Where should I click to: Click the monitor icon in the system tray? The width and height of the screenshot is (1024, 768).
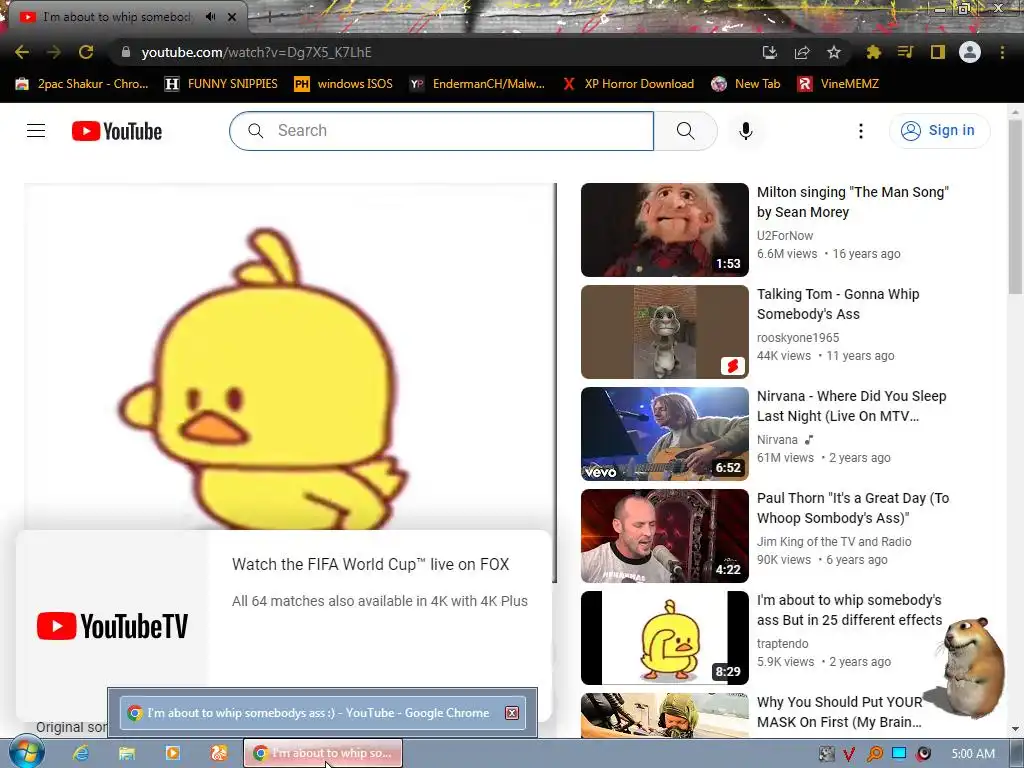tap(899, 753)
